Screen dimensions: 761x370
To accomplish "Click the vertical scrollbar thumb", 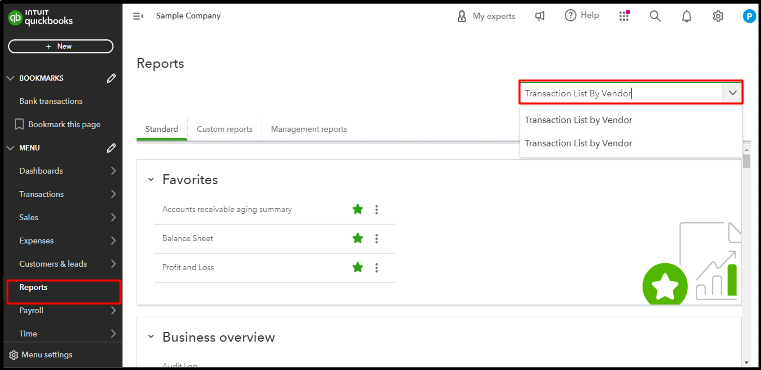I will 746,161.
